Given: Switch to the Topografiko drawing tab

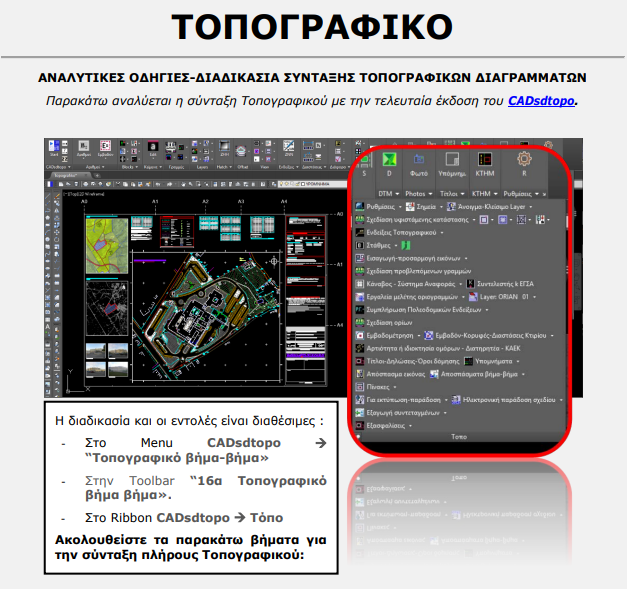Looking at the screenshot, I should pyautogui.click(x=70, y=175).
